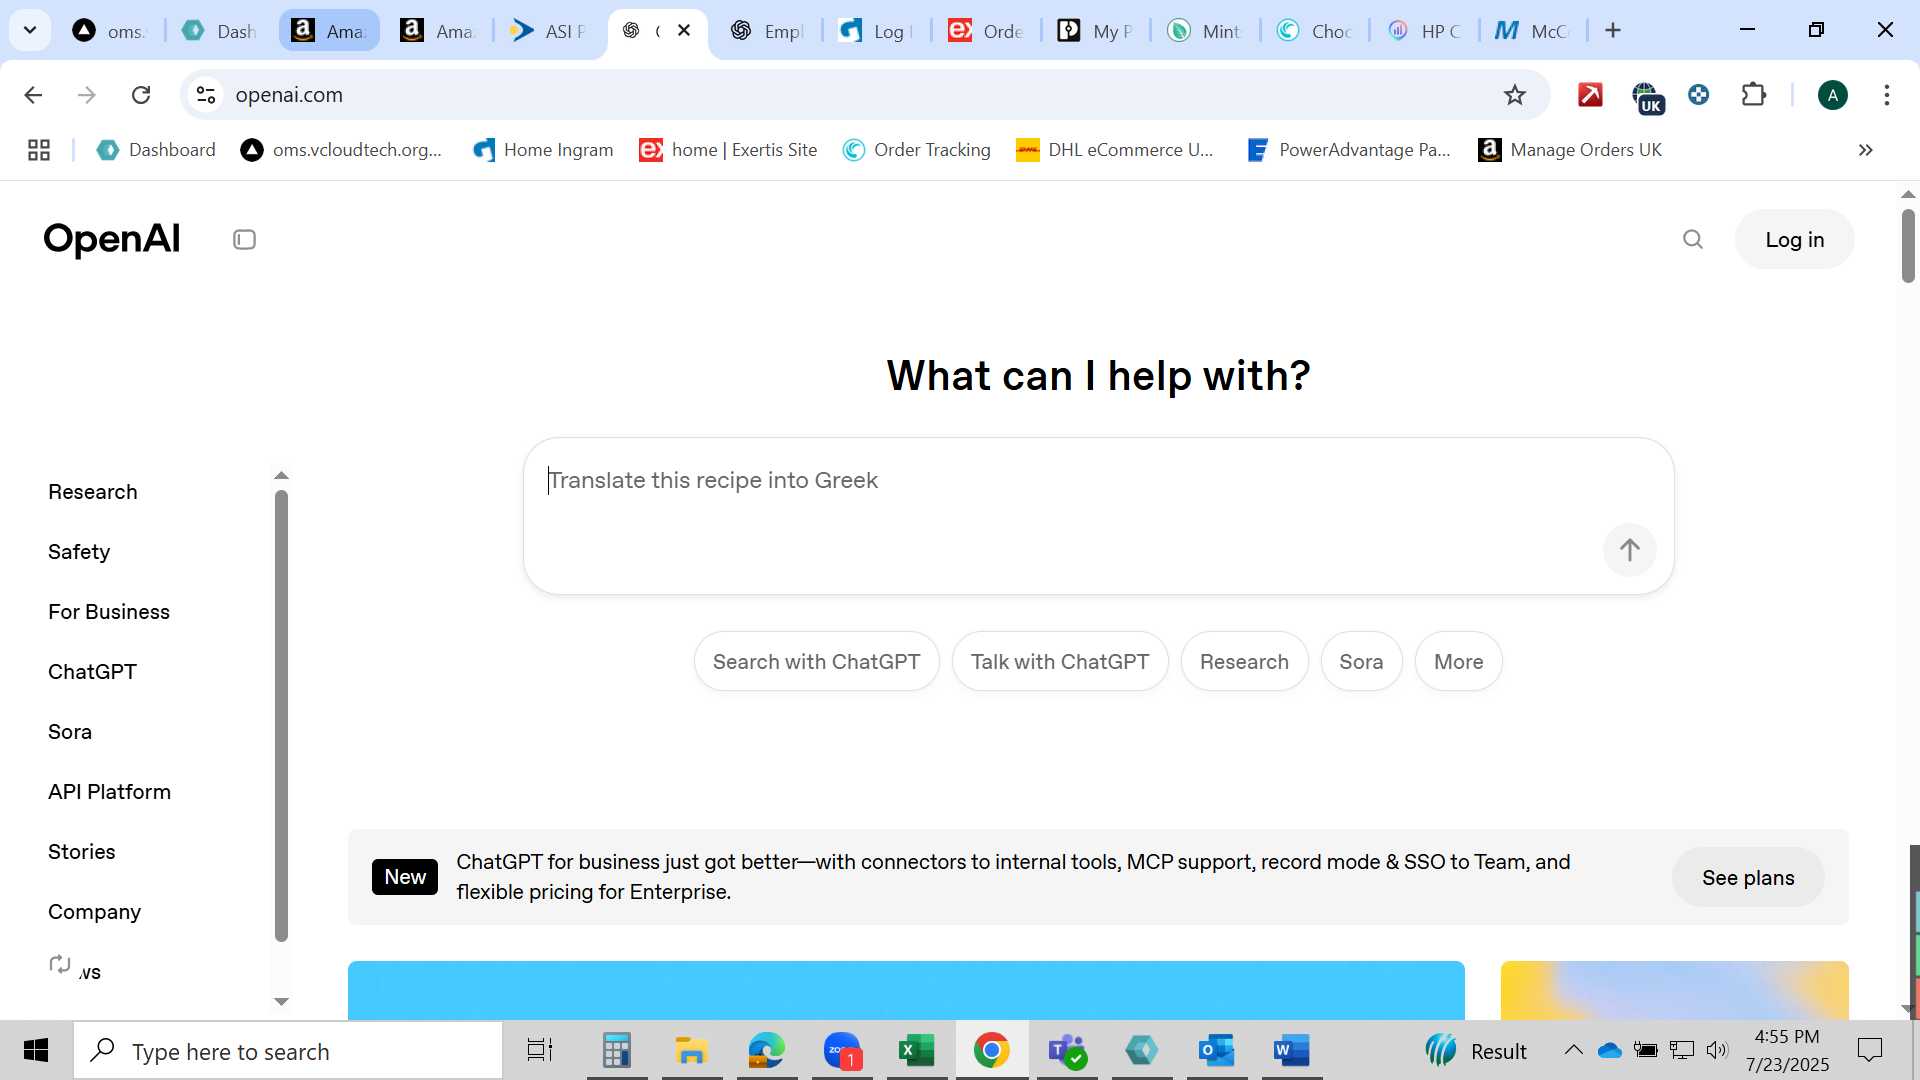Open the Windows Start menu

(36, 1050)
